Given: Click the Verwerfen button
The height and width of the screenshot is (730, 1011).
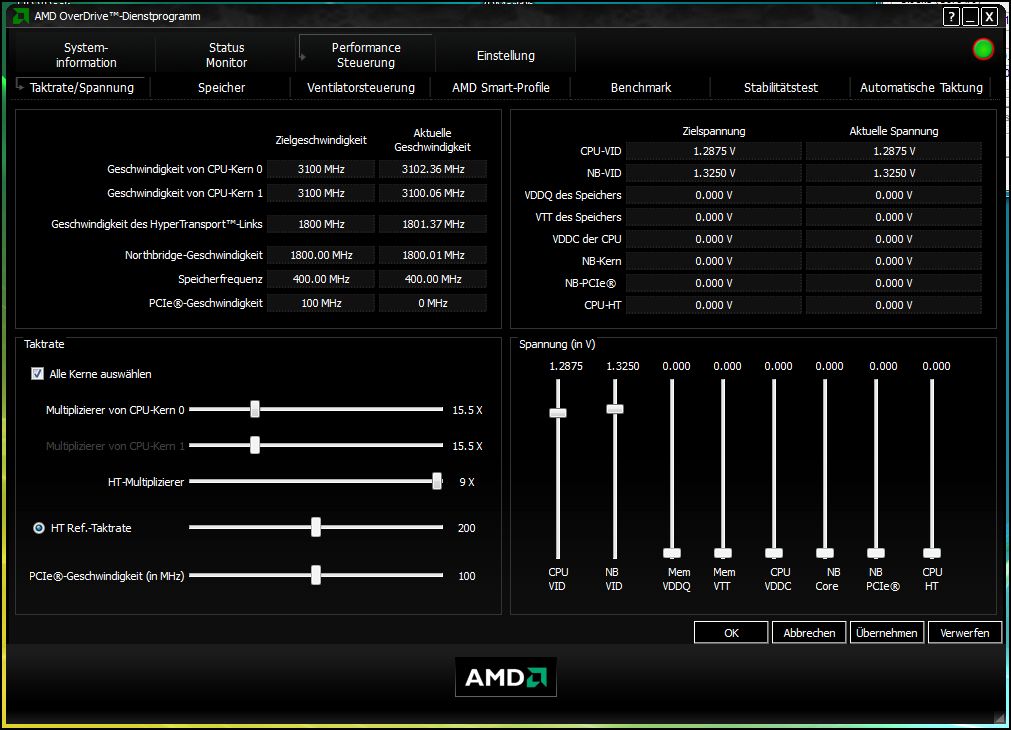Looking at the screenshot, I should (x=965, y=633).
